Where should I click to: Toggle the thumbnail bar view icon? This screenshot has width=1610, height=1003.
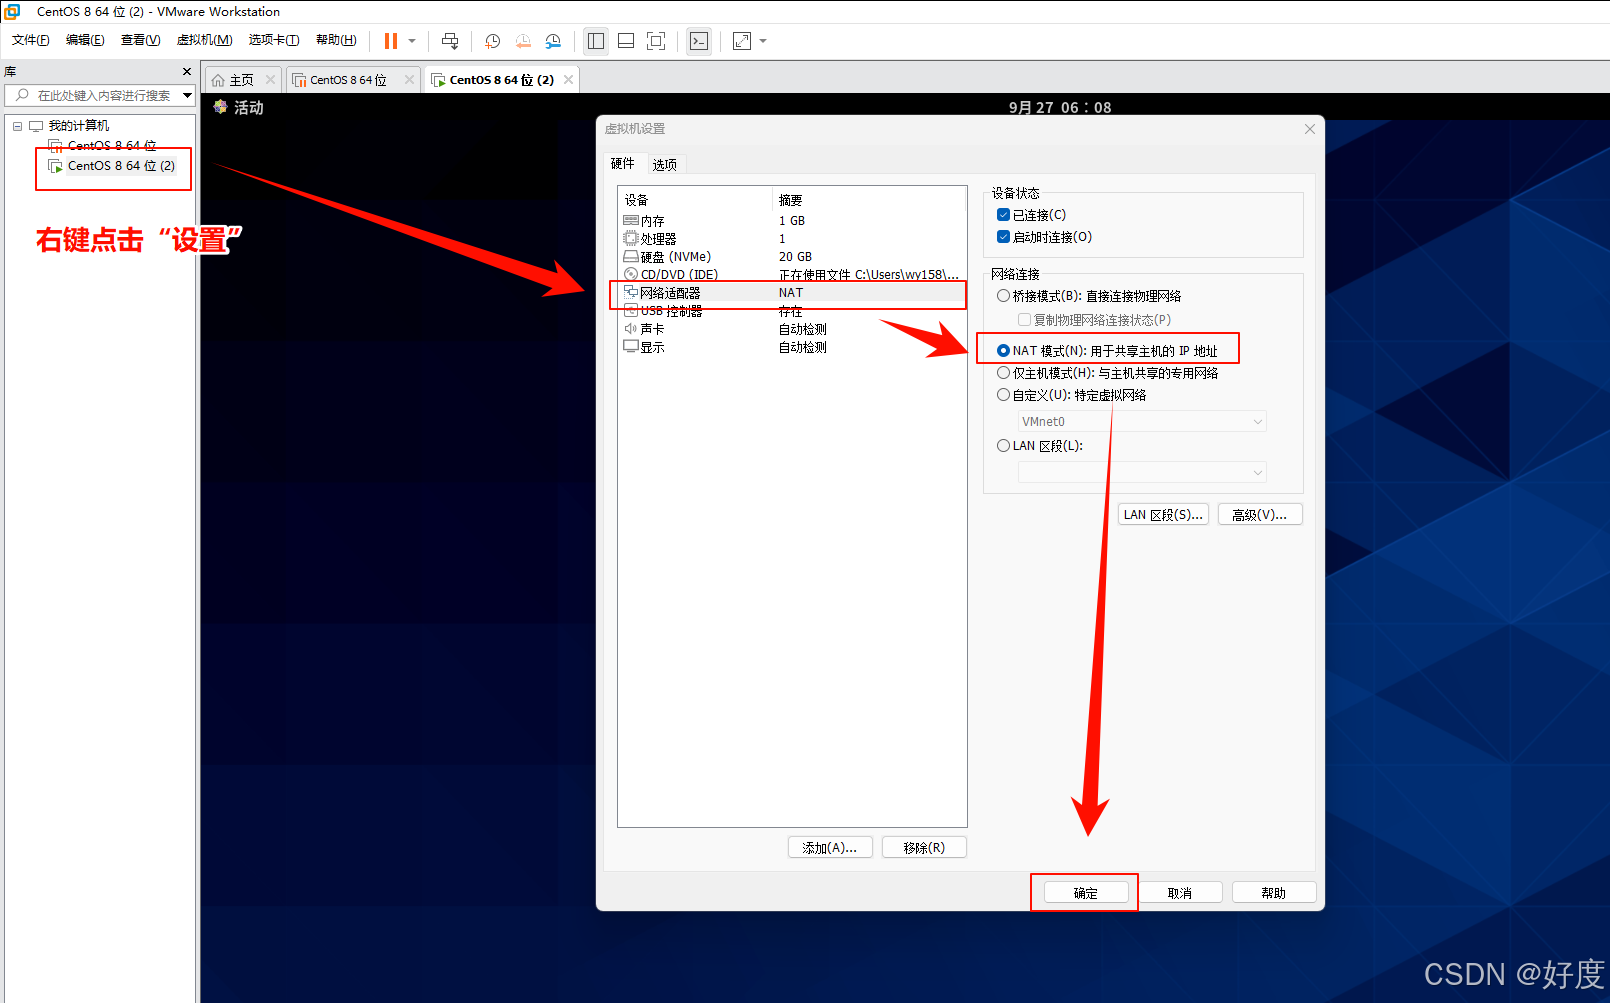point(626,41)
